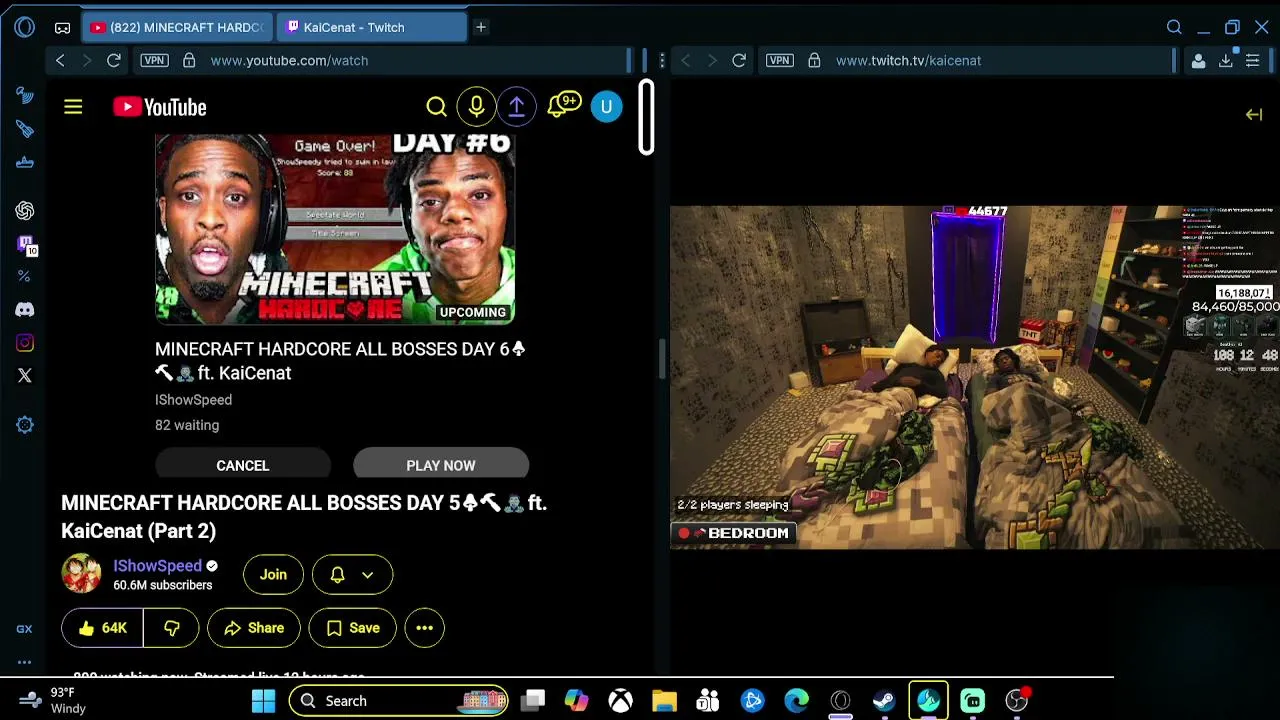Open the split-screen divider options handle
This screenshot has width=1280, height=720.
(x=661, y=60)
